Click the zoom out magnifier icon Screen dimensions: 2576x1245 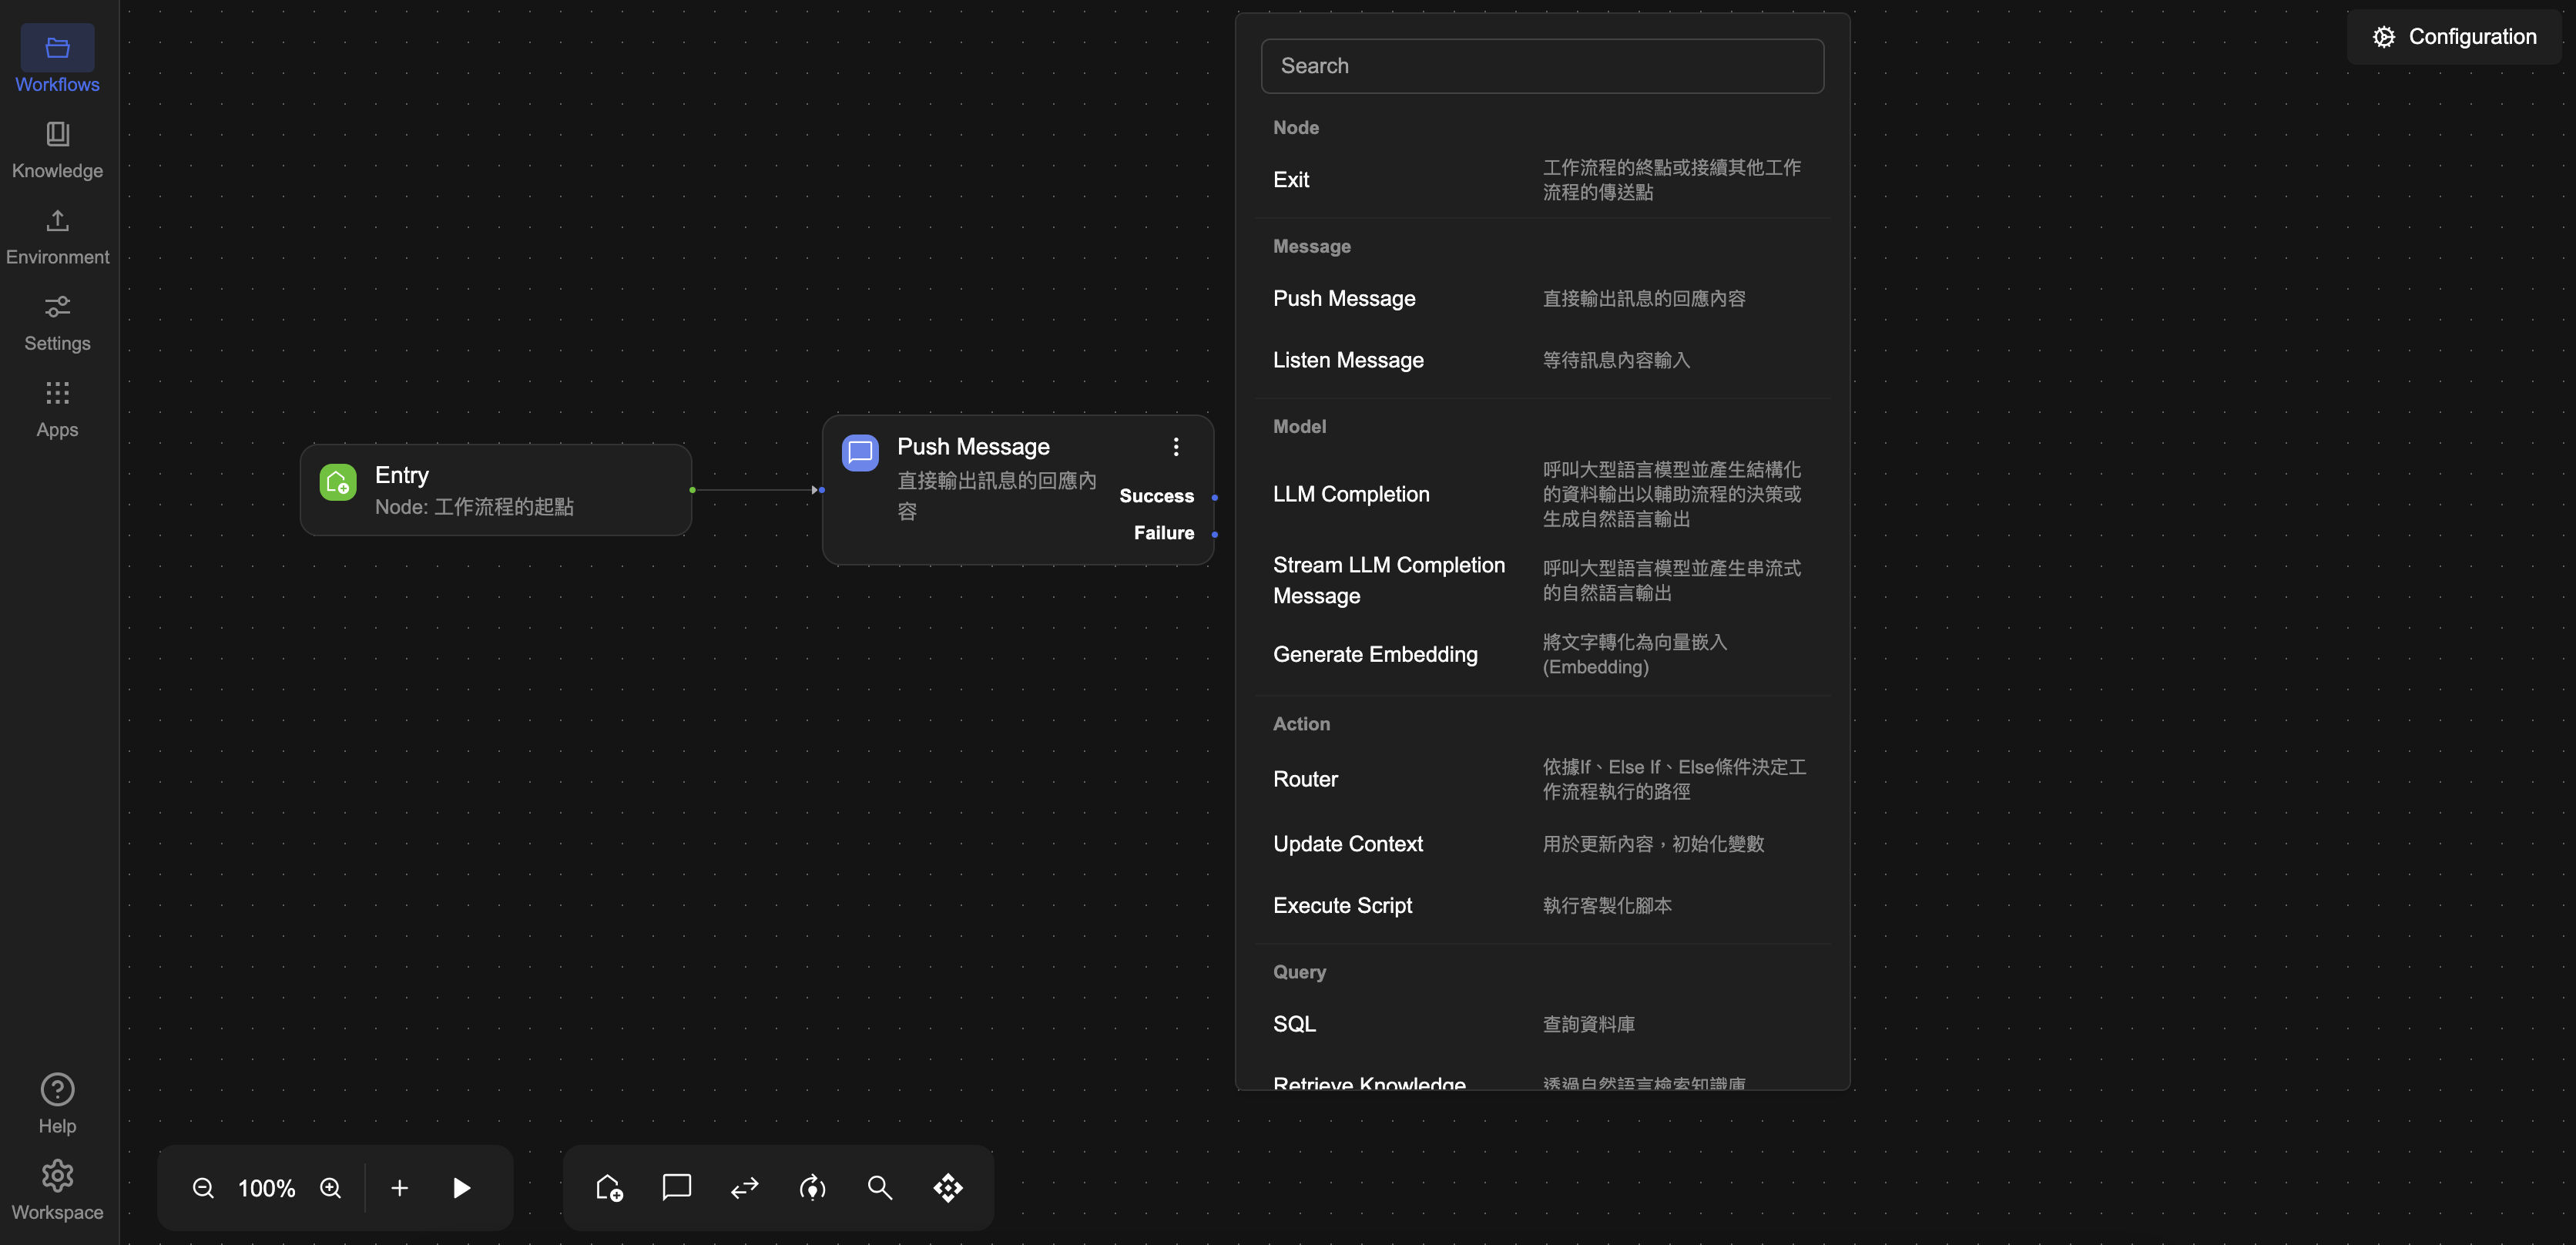[x=203, y=1188]
